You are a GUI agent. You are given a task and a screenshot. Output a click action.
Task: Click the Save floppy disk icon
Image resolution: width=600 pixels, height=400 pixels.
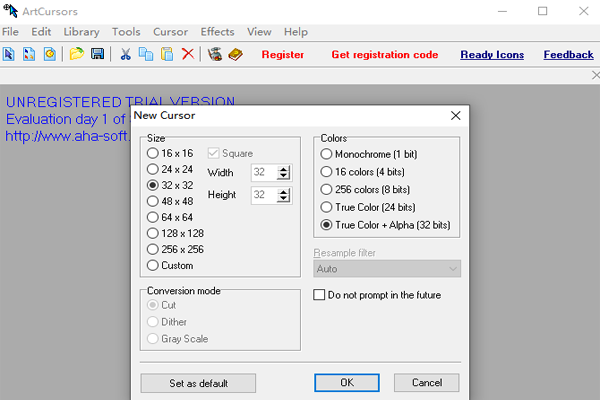(x=97, y=54)
